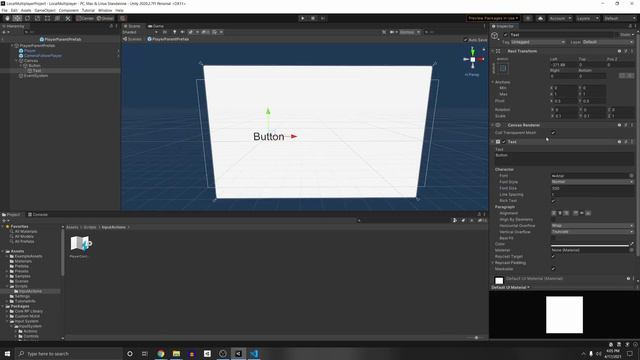The height and width of the screenshot is (360, 640).
Task: Open the Account dropdown
Action: (559, 18)
